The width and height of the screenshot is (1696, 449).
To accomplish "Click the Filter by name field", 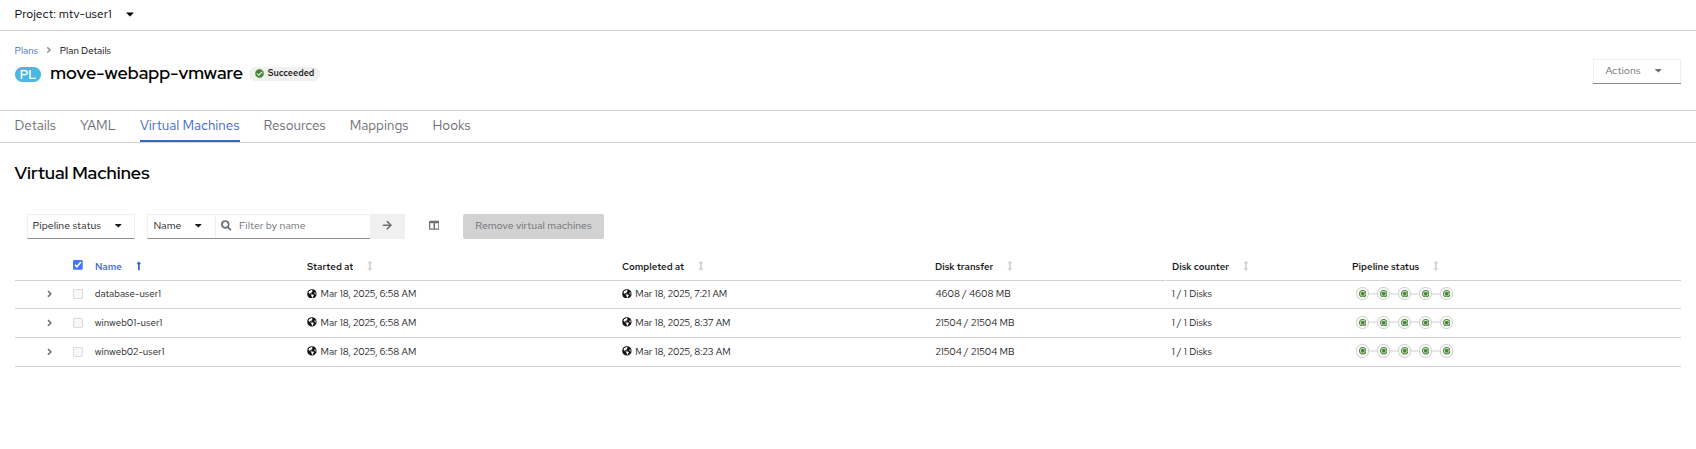I will pyautogui.click(x=302, y=226).
